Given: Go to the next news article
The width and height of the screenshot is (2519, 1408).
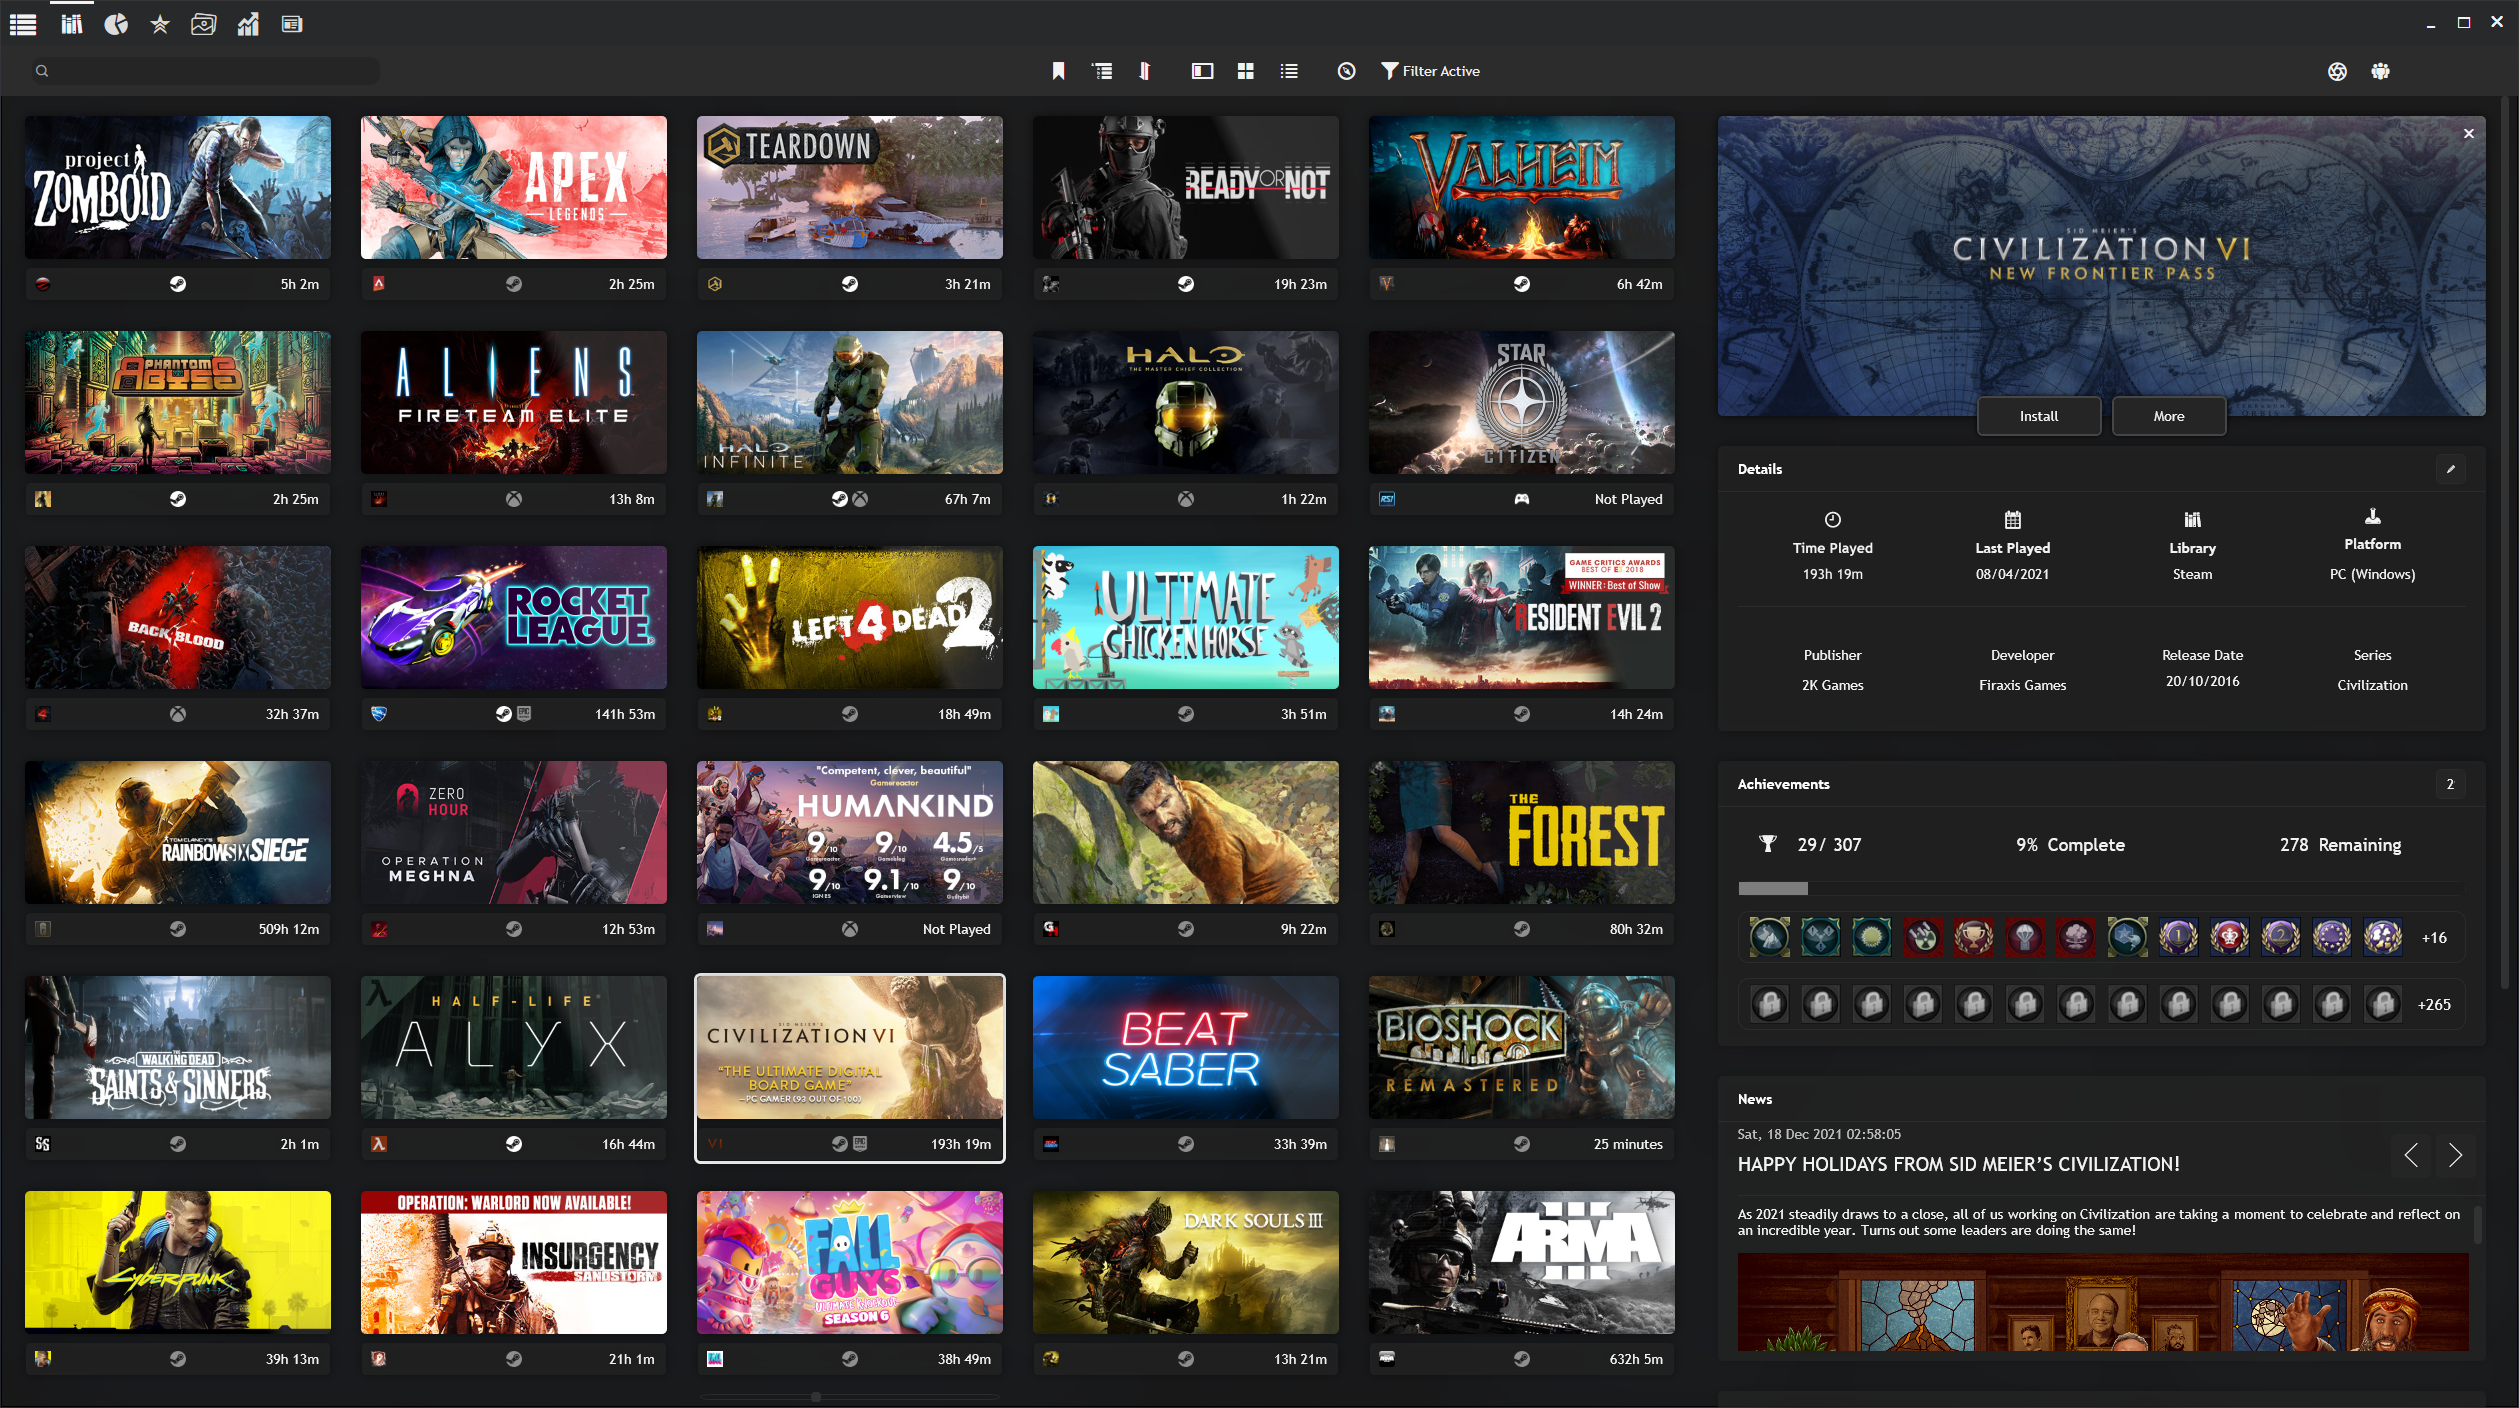Looking at the screenshot, I should (2455, 1156).
